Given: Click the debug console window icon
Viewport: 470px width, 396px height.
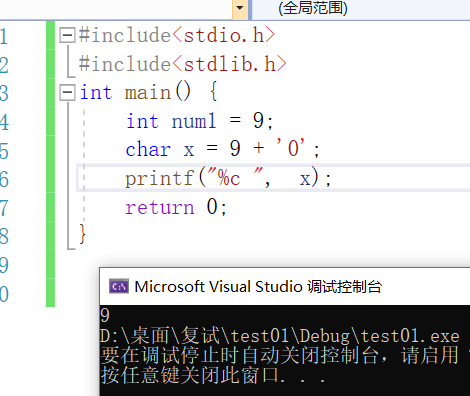Looking at the screenshot, I should click(x=119, y=286).
